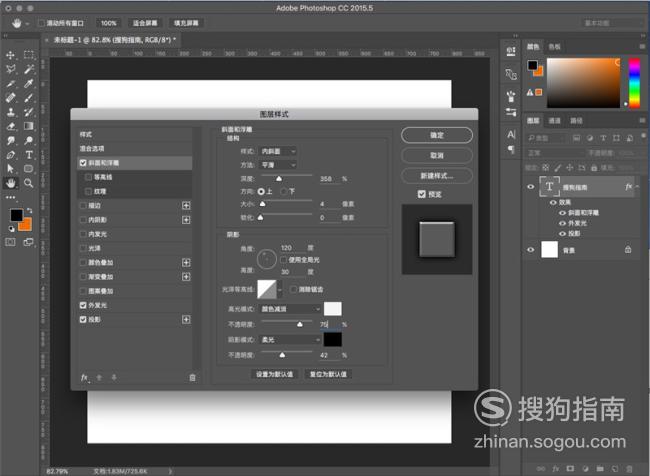Viewport: 650px width, 476px height.
Task: Click the trash icon in Layer Style dialog
Action: 192,377
